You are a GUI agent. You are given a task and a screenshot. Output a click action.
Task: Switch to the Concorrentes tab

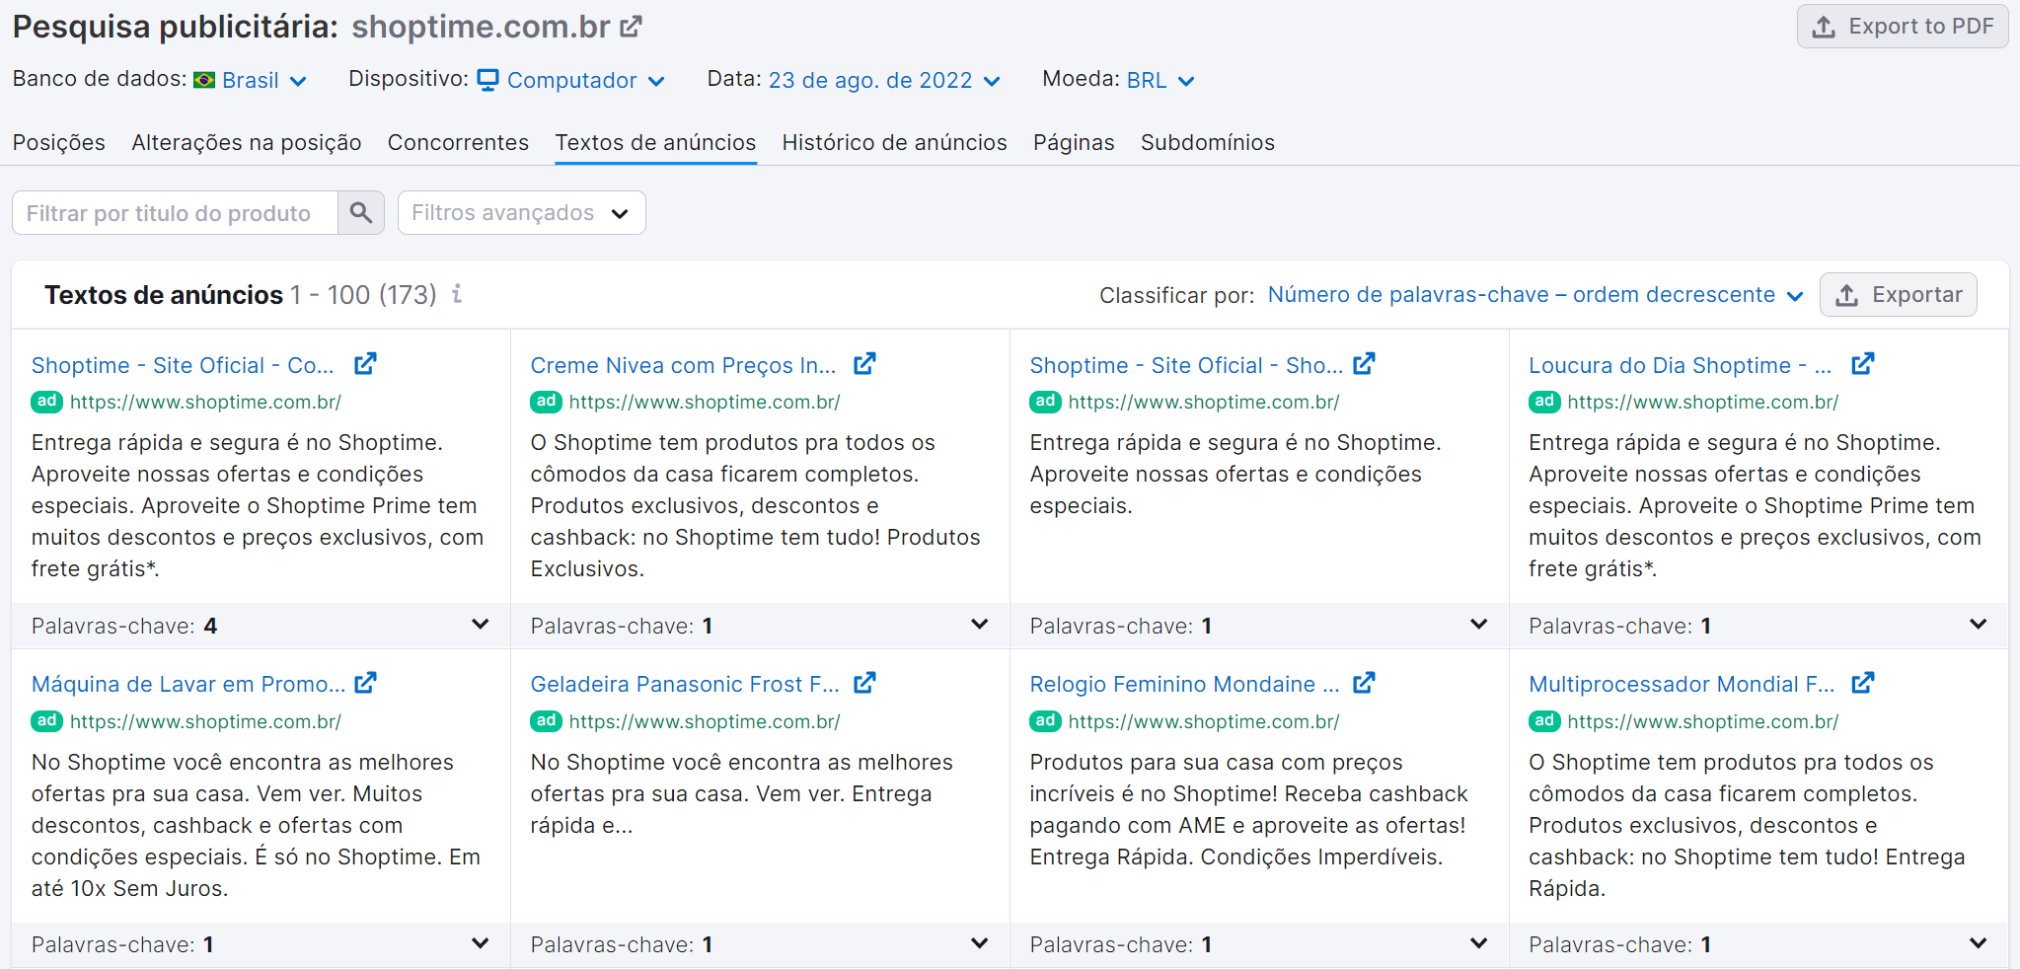click(458, 142)
